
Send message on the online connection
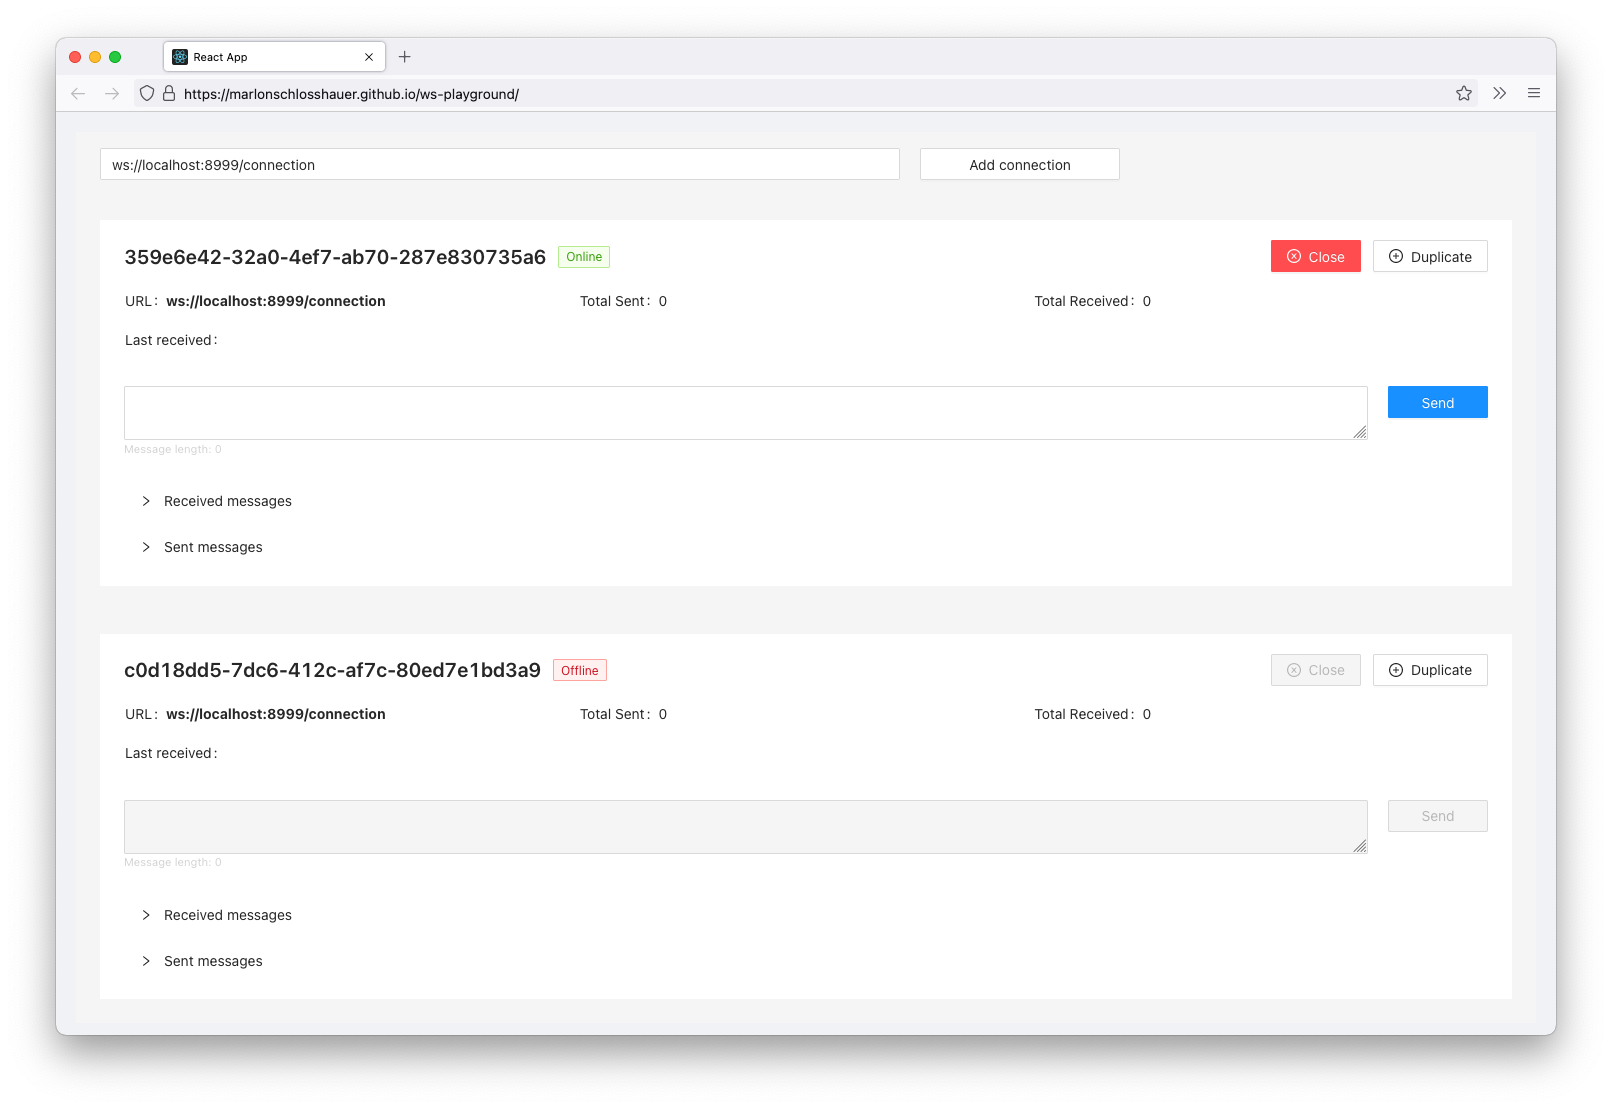click(1438, 402)
